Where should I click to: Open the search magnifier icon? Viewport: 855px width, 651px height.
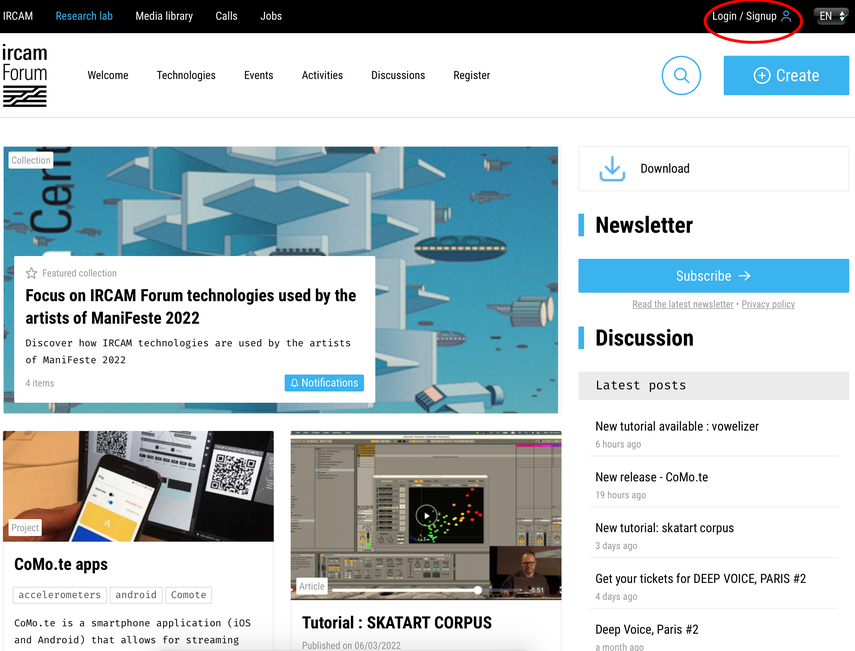[x=681, y=75]
